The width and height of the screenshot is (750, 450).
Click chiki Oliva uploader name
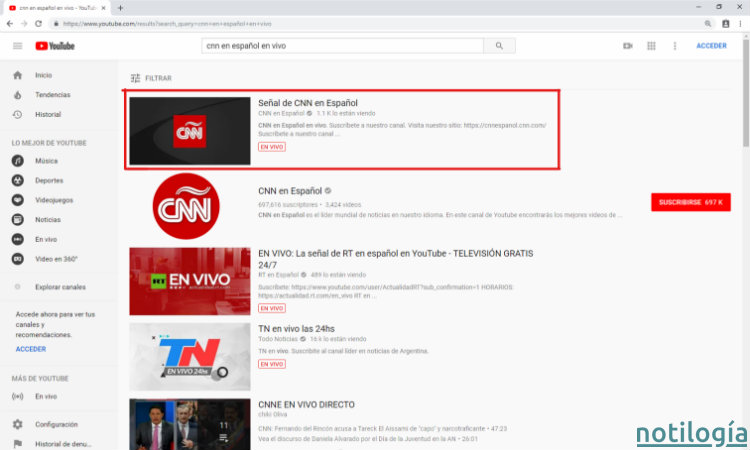(x=273, y=415)
